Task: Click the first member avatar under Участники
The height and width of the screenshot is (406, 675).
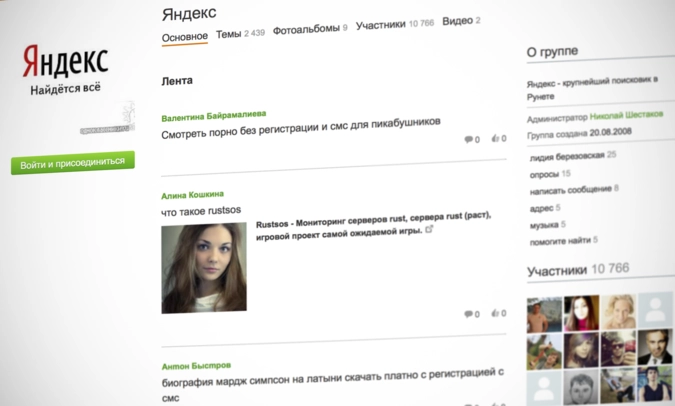Action: [x=543, y=313]
